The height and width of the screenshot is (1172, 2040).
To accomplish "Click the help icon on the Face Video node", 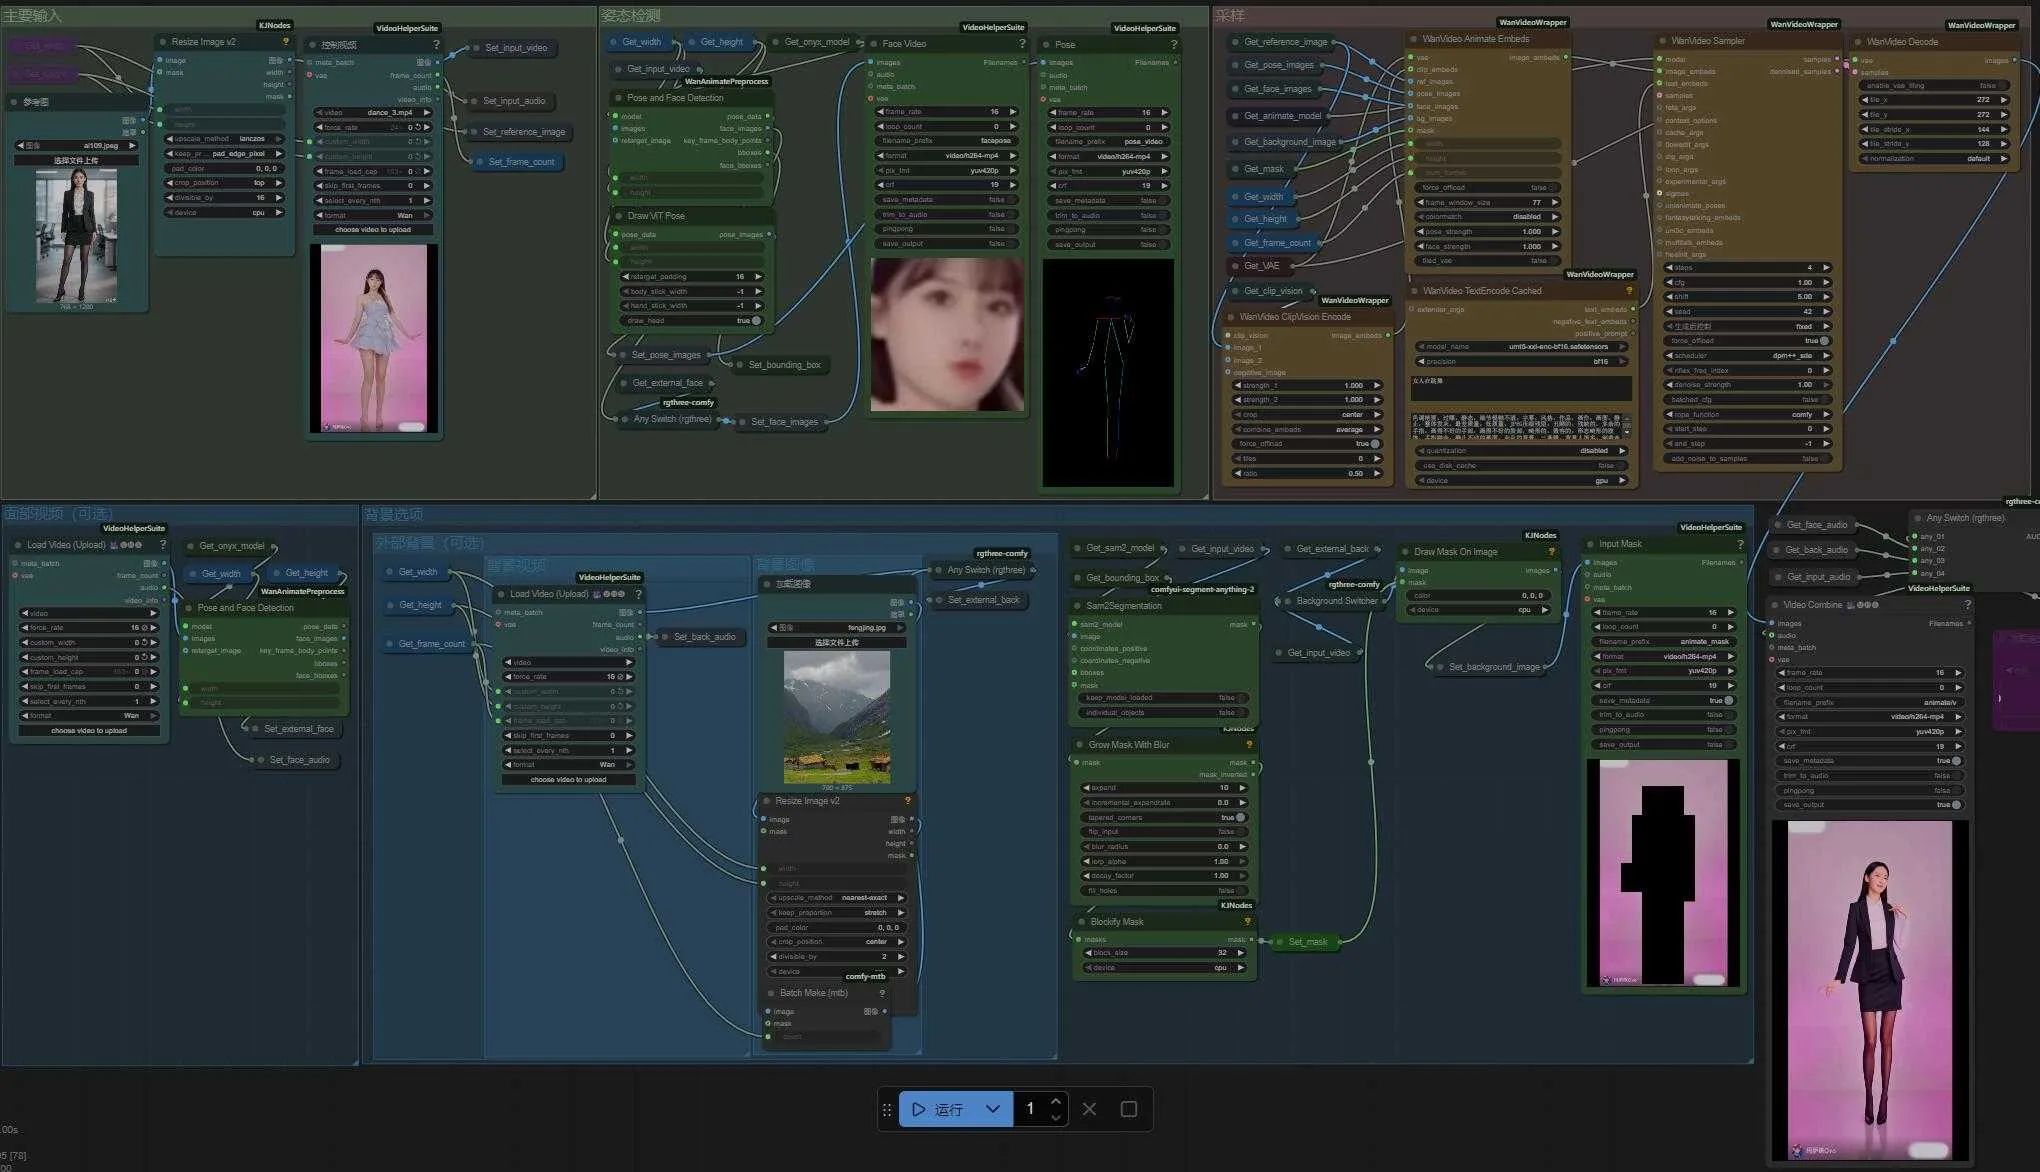I will click(1021, 44).
